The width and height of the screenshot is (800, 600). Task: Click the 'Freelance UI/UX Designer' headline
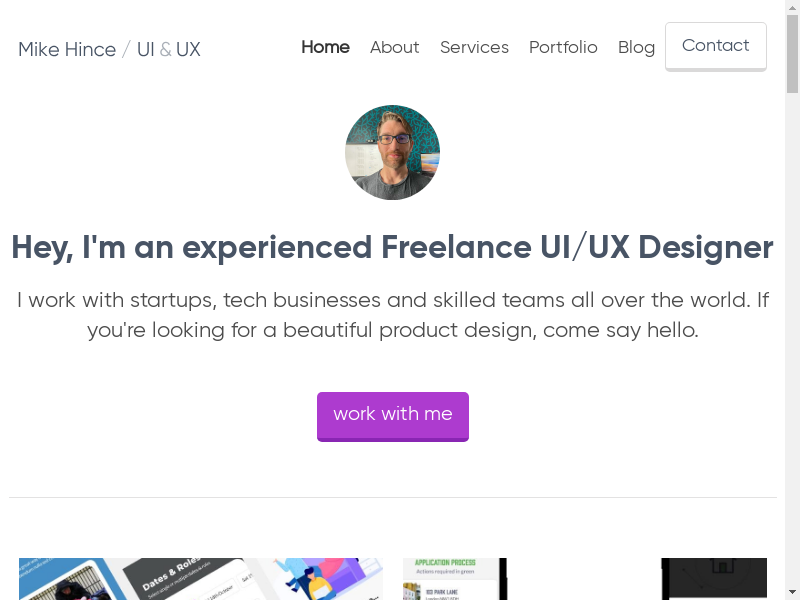pos(392,247)
